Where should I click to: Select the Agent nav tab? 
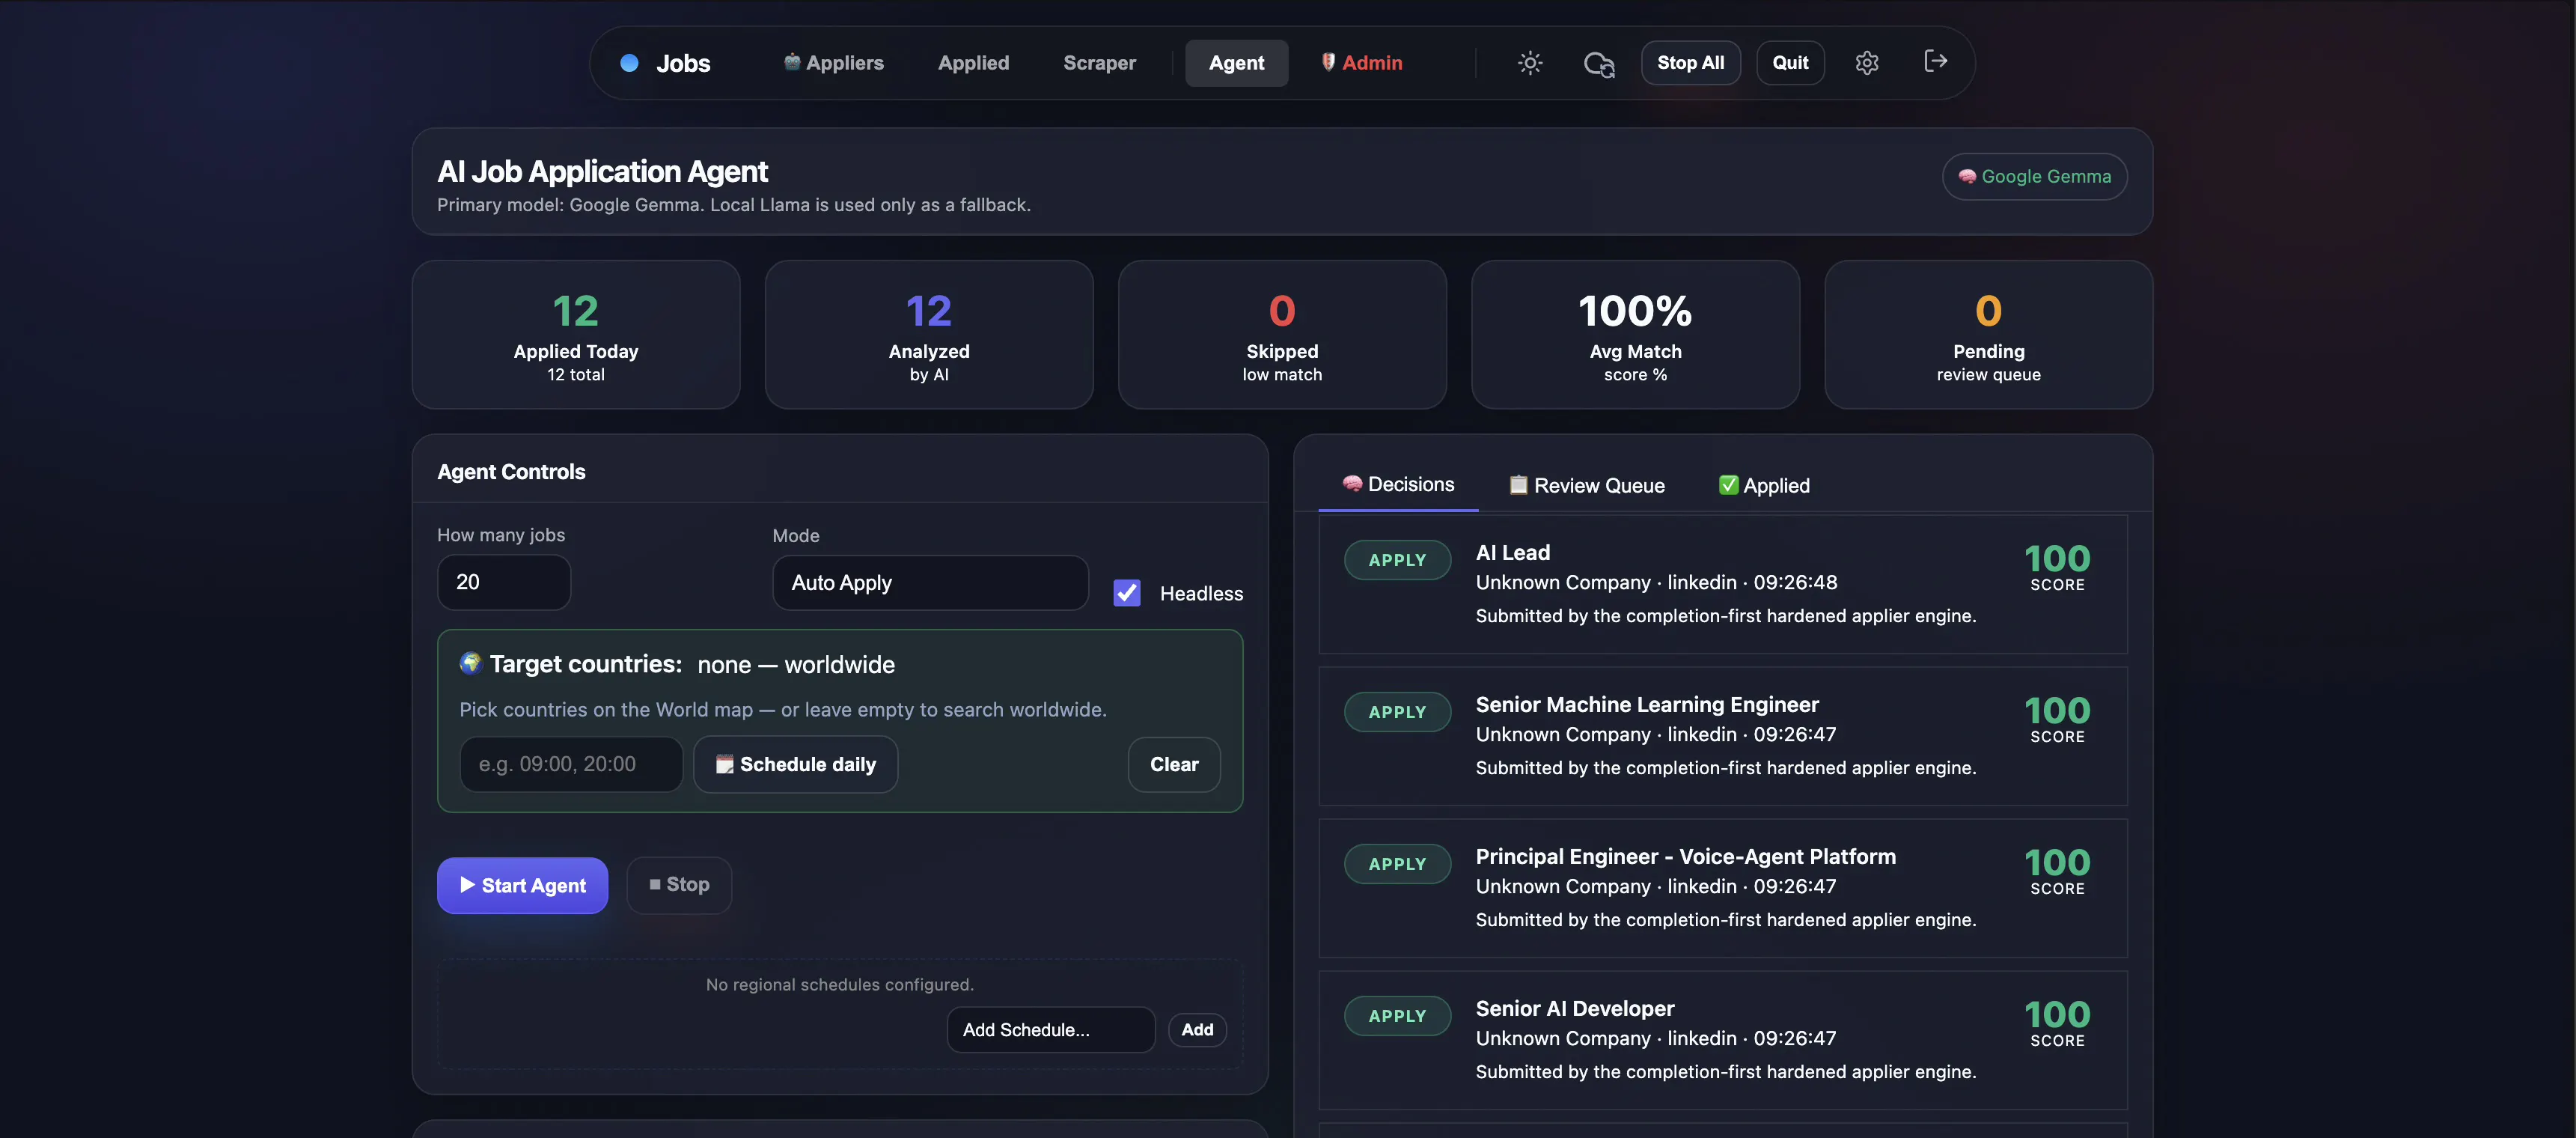[x=1237, y=63]
